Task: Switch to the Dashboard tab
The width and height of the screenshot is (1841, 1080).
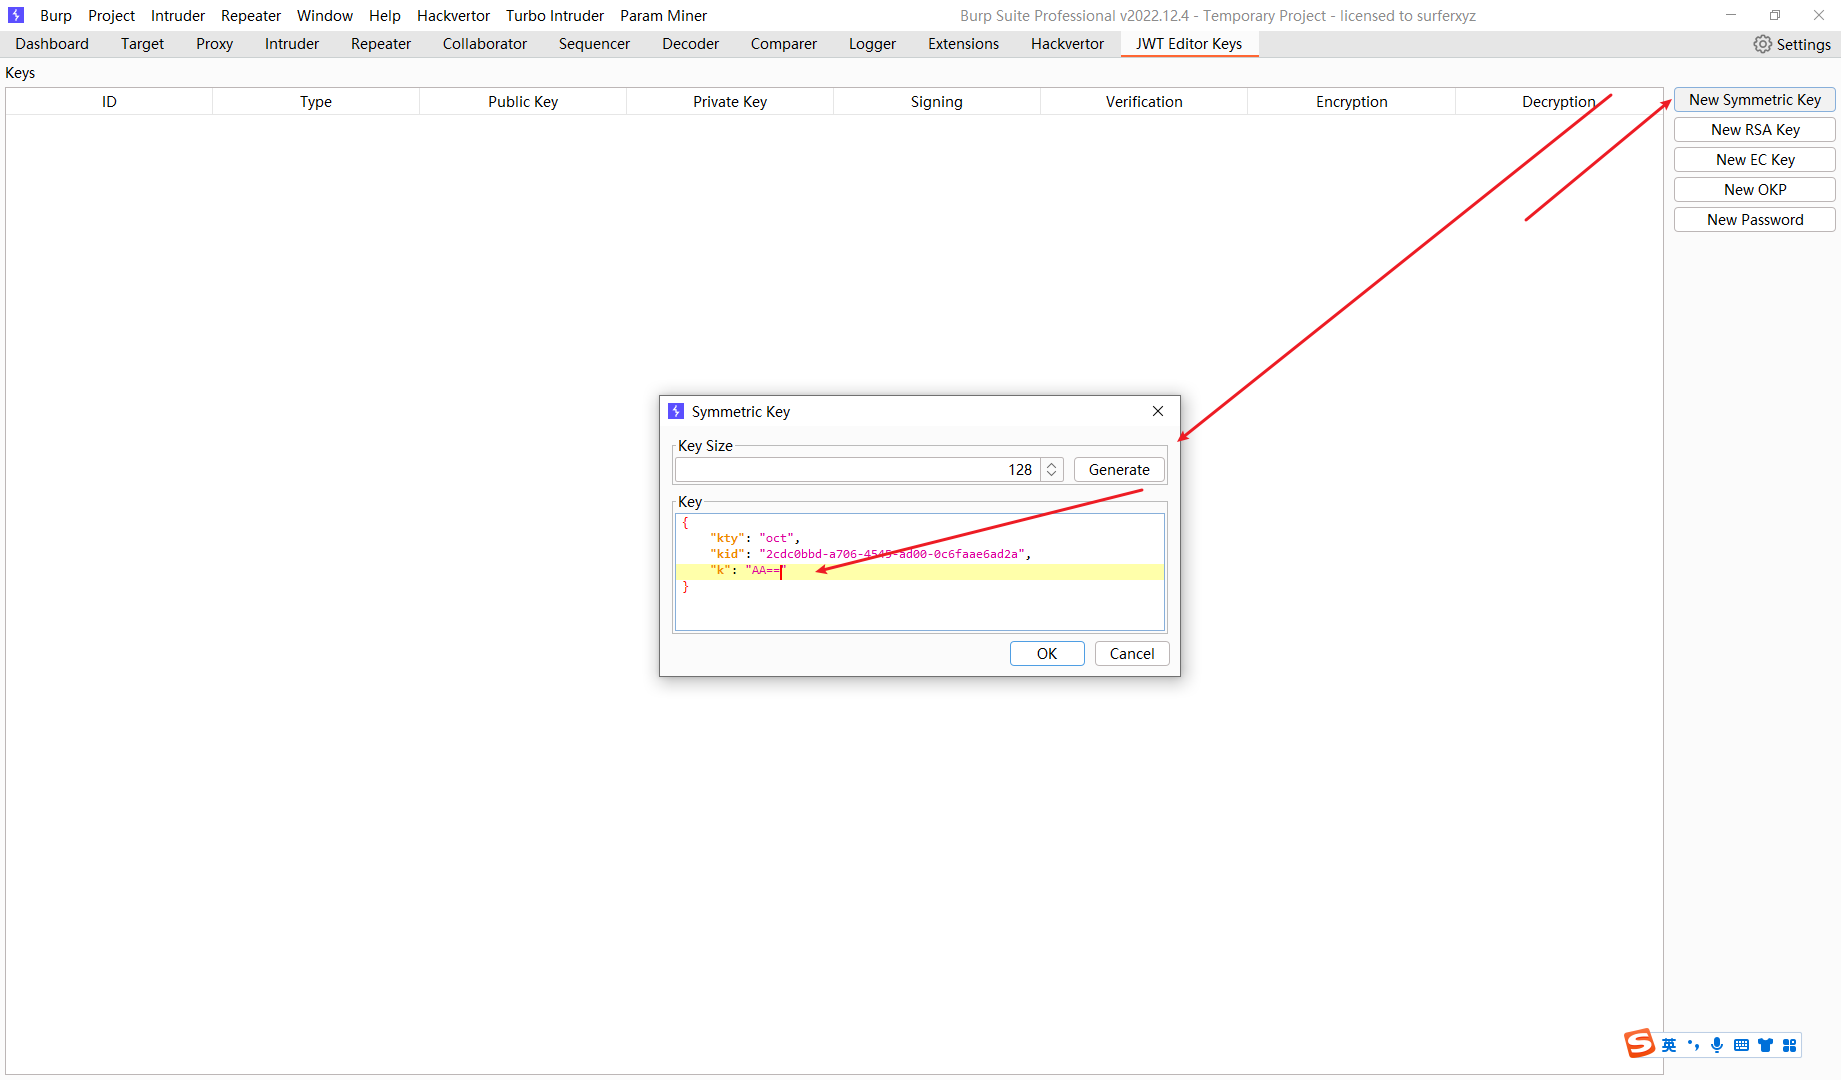Action: point(52,44)
